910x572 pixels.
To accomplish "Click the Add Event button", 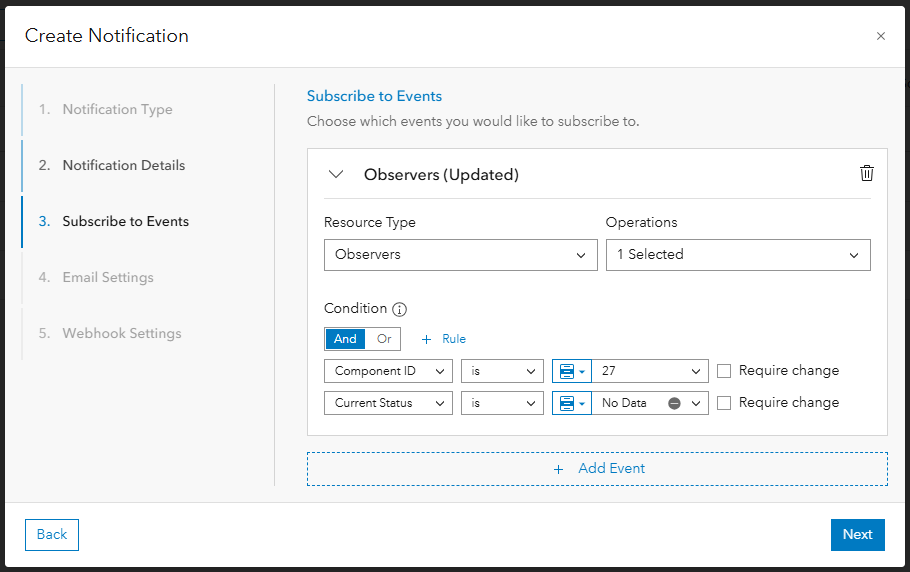I will (x=597, y=468).
